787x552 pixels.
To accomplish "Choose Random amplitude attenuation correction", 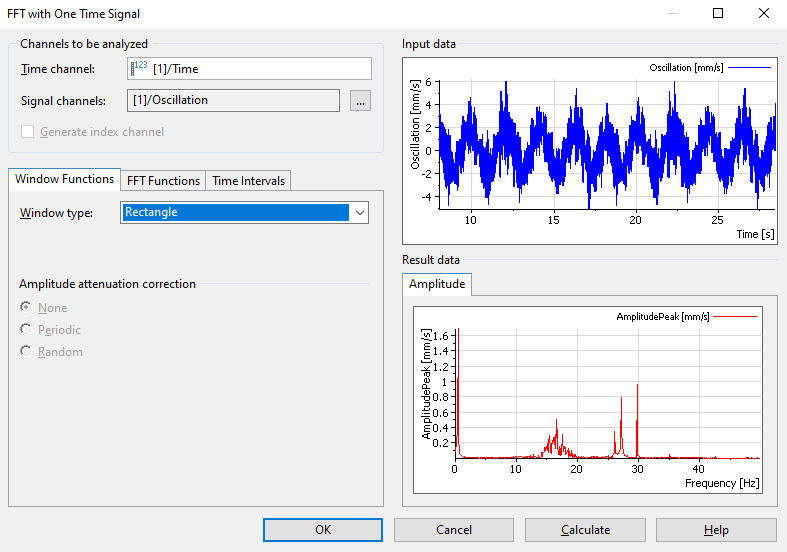I will pyautogui.click(x=26, y=352).
